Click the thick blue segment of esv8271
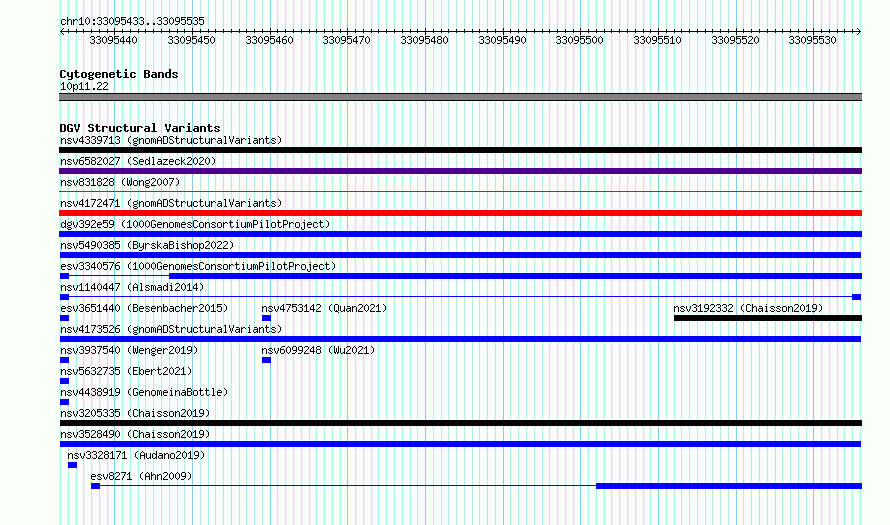890x525 pixels. (729, 486)
